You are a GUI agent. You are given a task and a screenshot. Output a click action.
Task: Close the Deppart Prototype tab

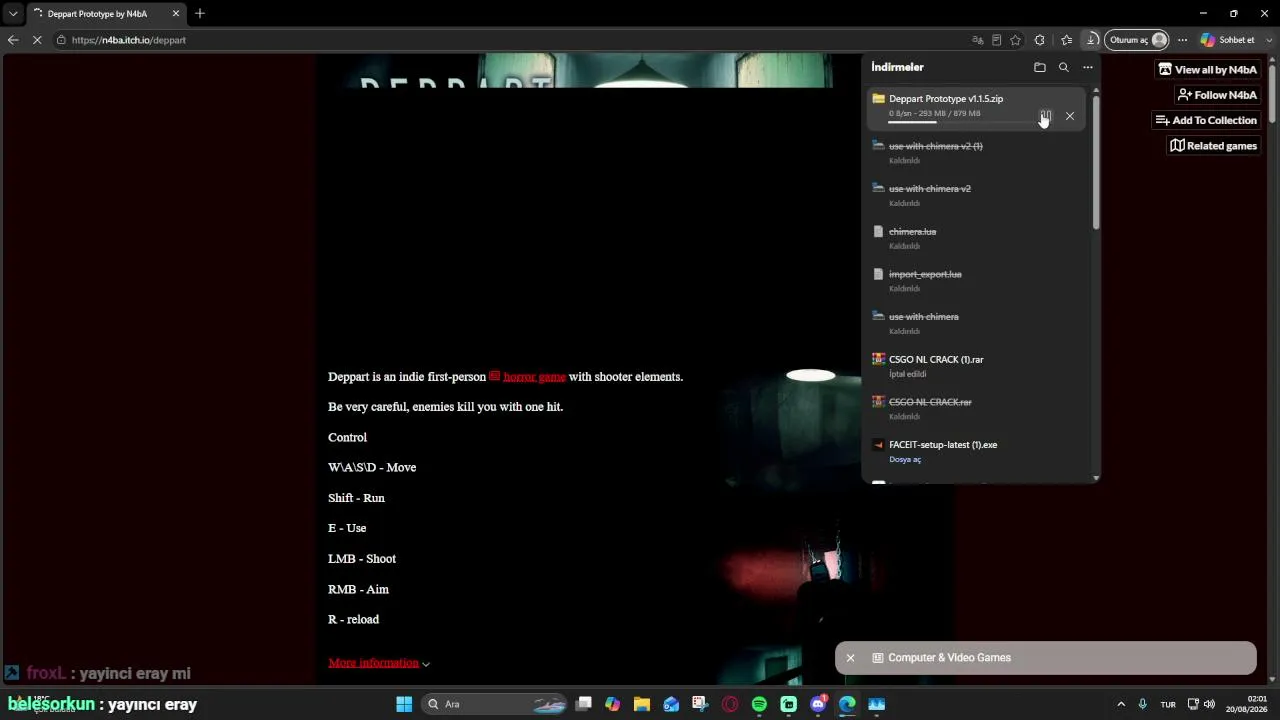click(x=176, y=14)
